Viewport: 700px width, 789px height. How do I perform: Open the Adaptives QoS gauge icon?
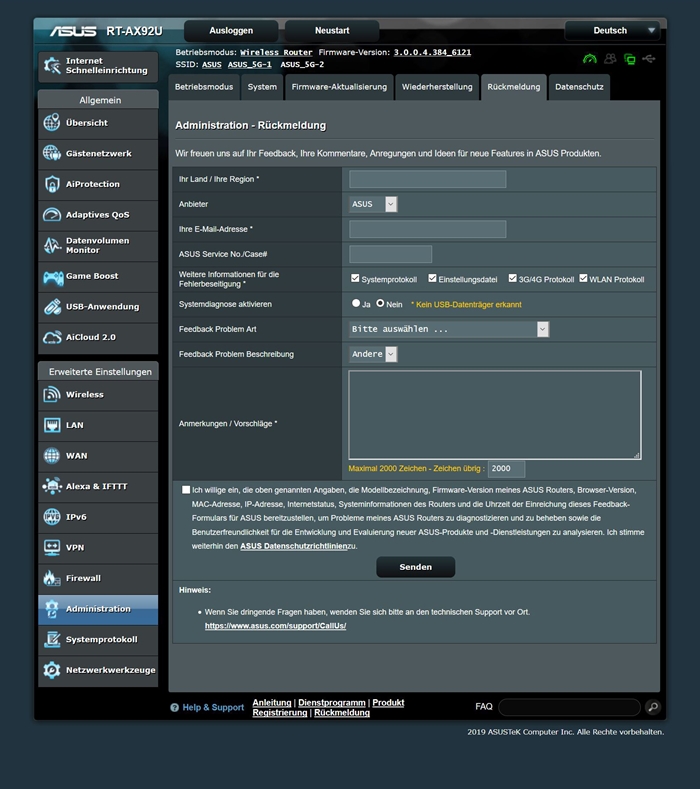tap(52, 214)
